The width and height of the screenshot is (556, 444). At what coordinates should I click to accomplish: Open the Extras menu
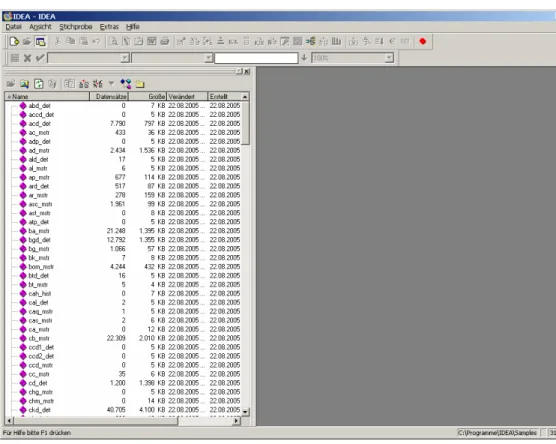coord(109,27)
